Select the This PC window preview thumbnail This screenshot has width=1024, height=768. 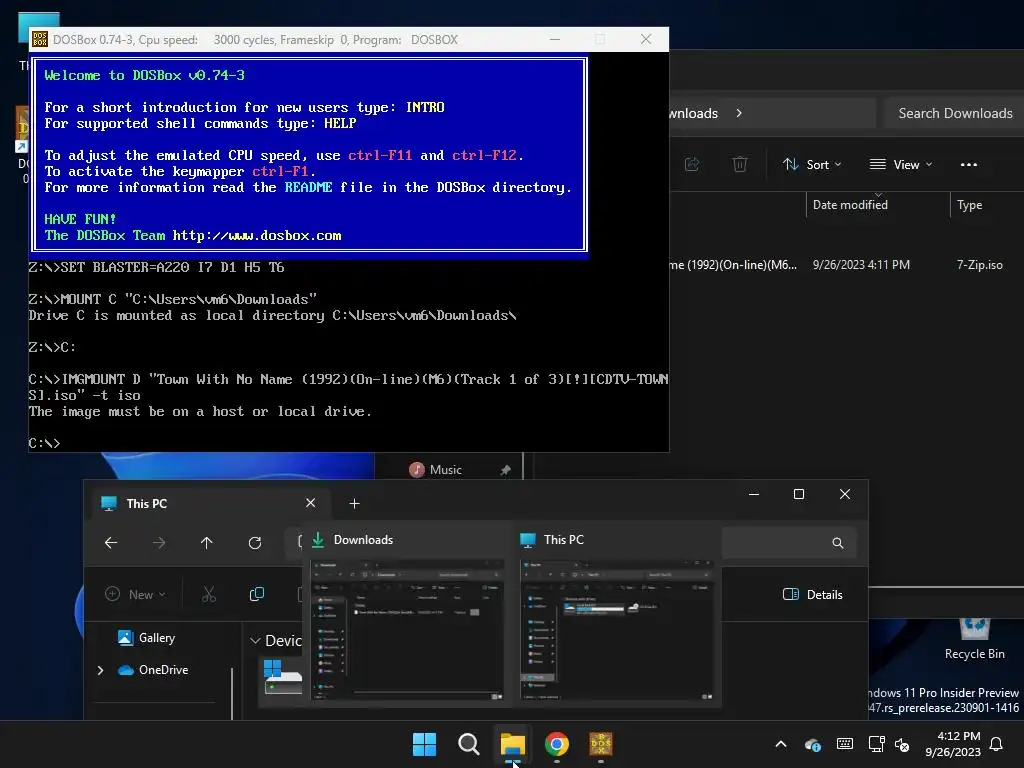coord(616,630)
